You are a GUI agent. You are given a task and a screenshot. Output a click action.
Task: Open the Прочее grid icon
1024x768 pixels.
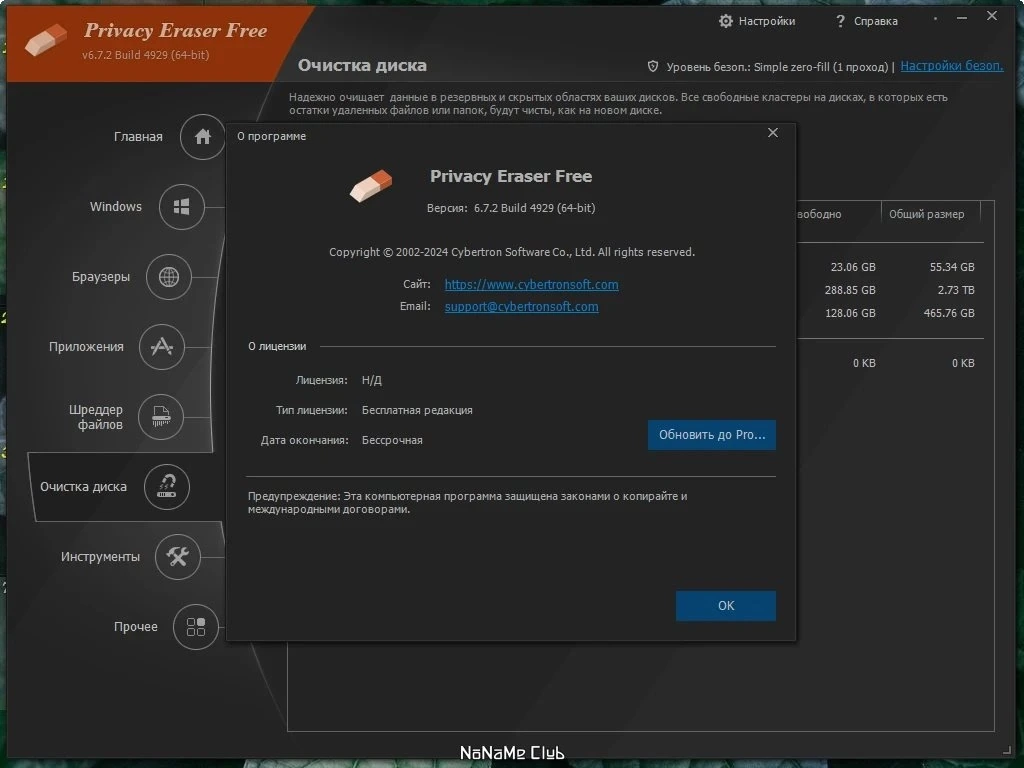[x=195, y=627]
